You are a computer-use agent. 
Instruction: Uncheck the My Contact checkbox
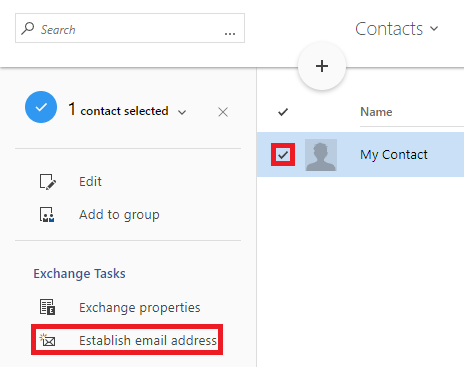point(283,155)
